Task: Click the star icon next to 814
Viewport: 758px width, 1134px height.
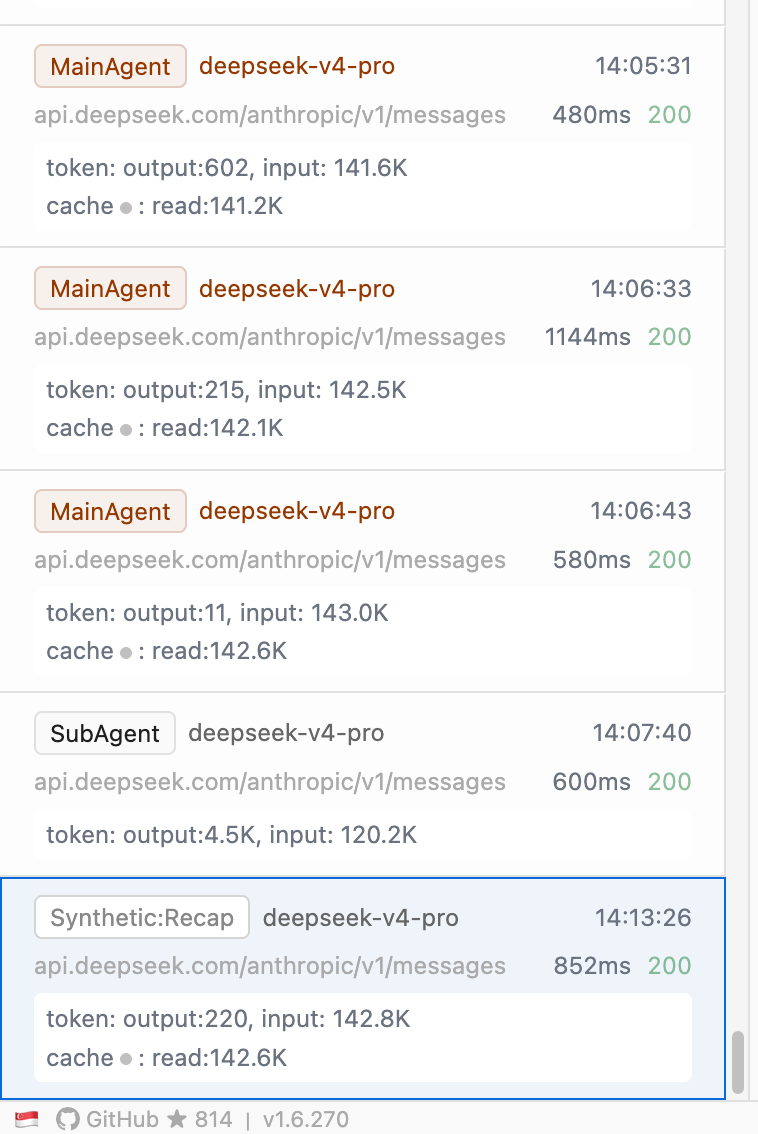Action: pyautogui.click(x=177, y=1119)
